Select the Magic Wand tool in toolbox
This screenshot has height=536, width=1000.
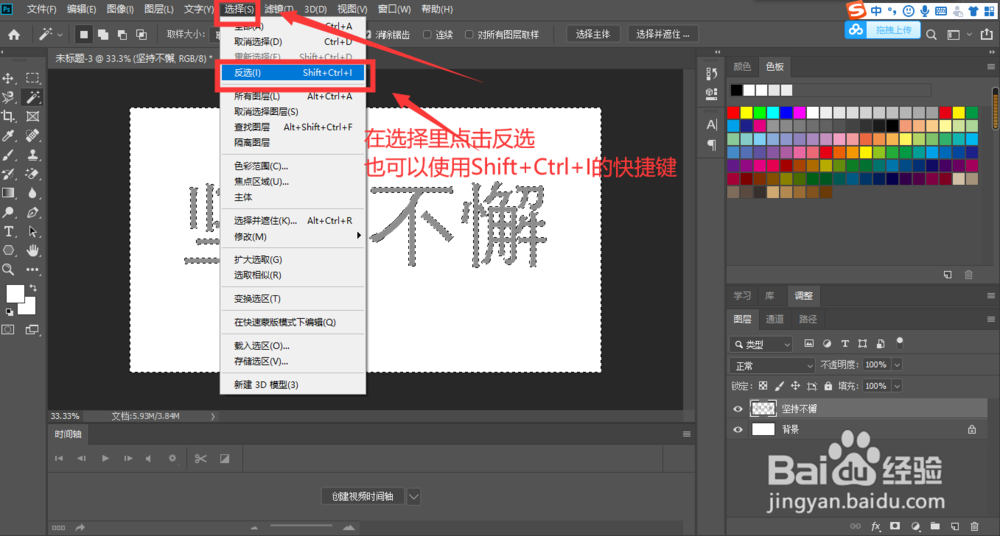click(x=33, y=97)
